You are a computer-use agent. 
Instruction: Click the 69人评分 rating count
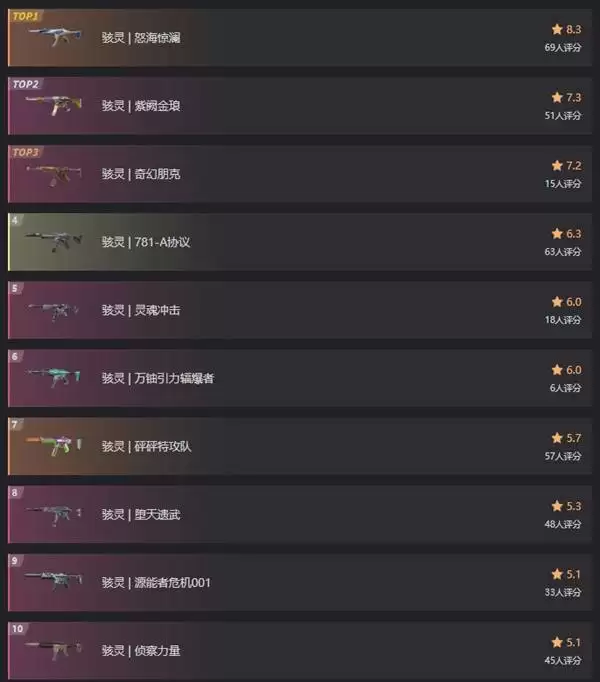tap(563, 47)
